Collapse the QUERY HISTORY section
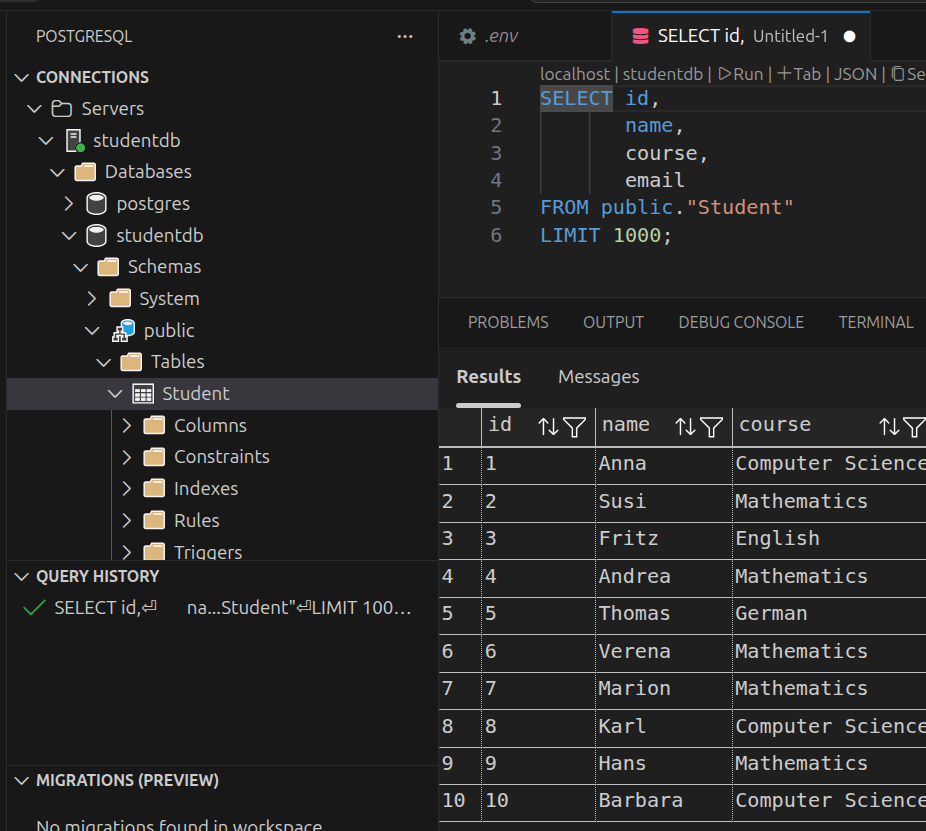The height and width of the screenshot is (831, 926). pos(22,576)
